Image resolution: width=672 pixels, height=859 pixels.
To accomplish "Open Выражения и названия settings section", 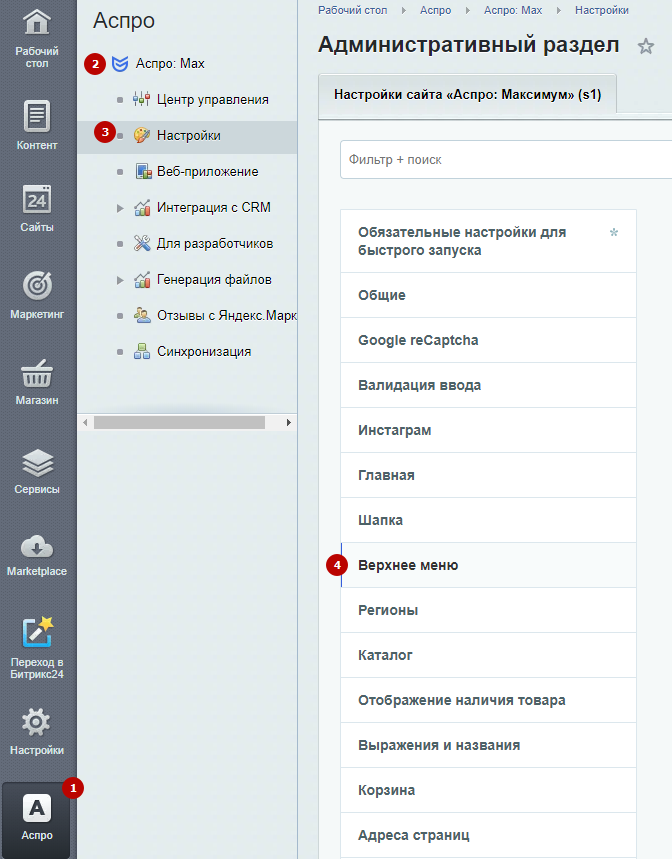I will [x=488, y=745].
